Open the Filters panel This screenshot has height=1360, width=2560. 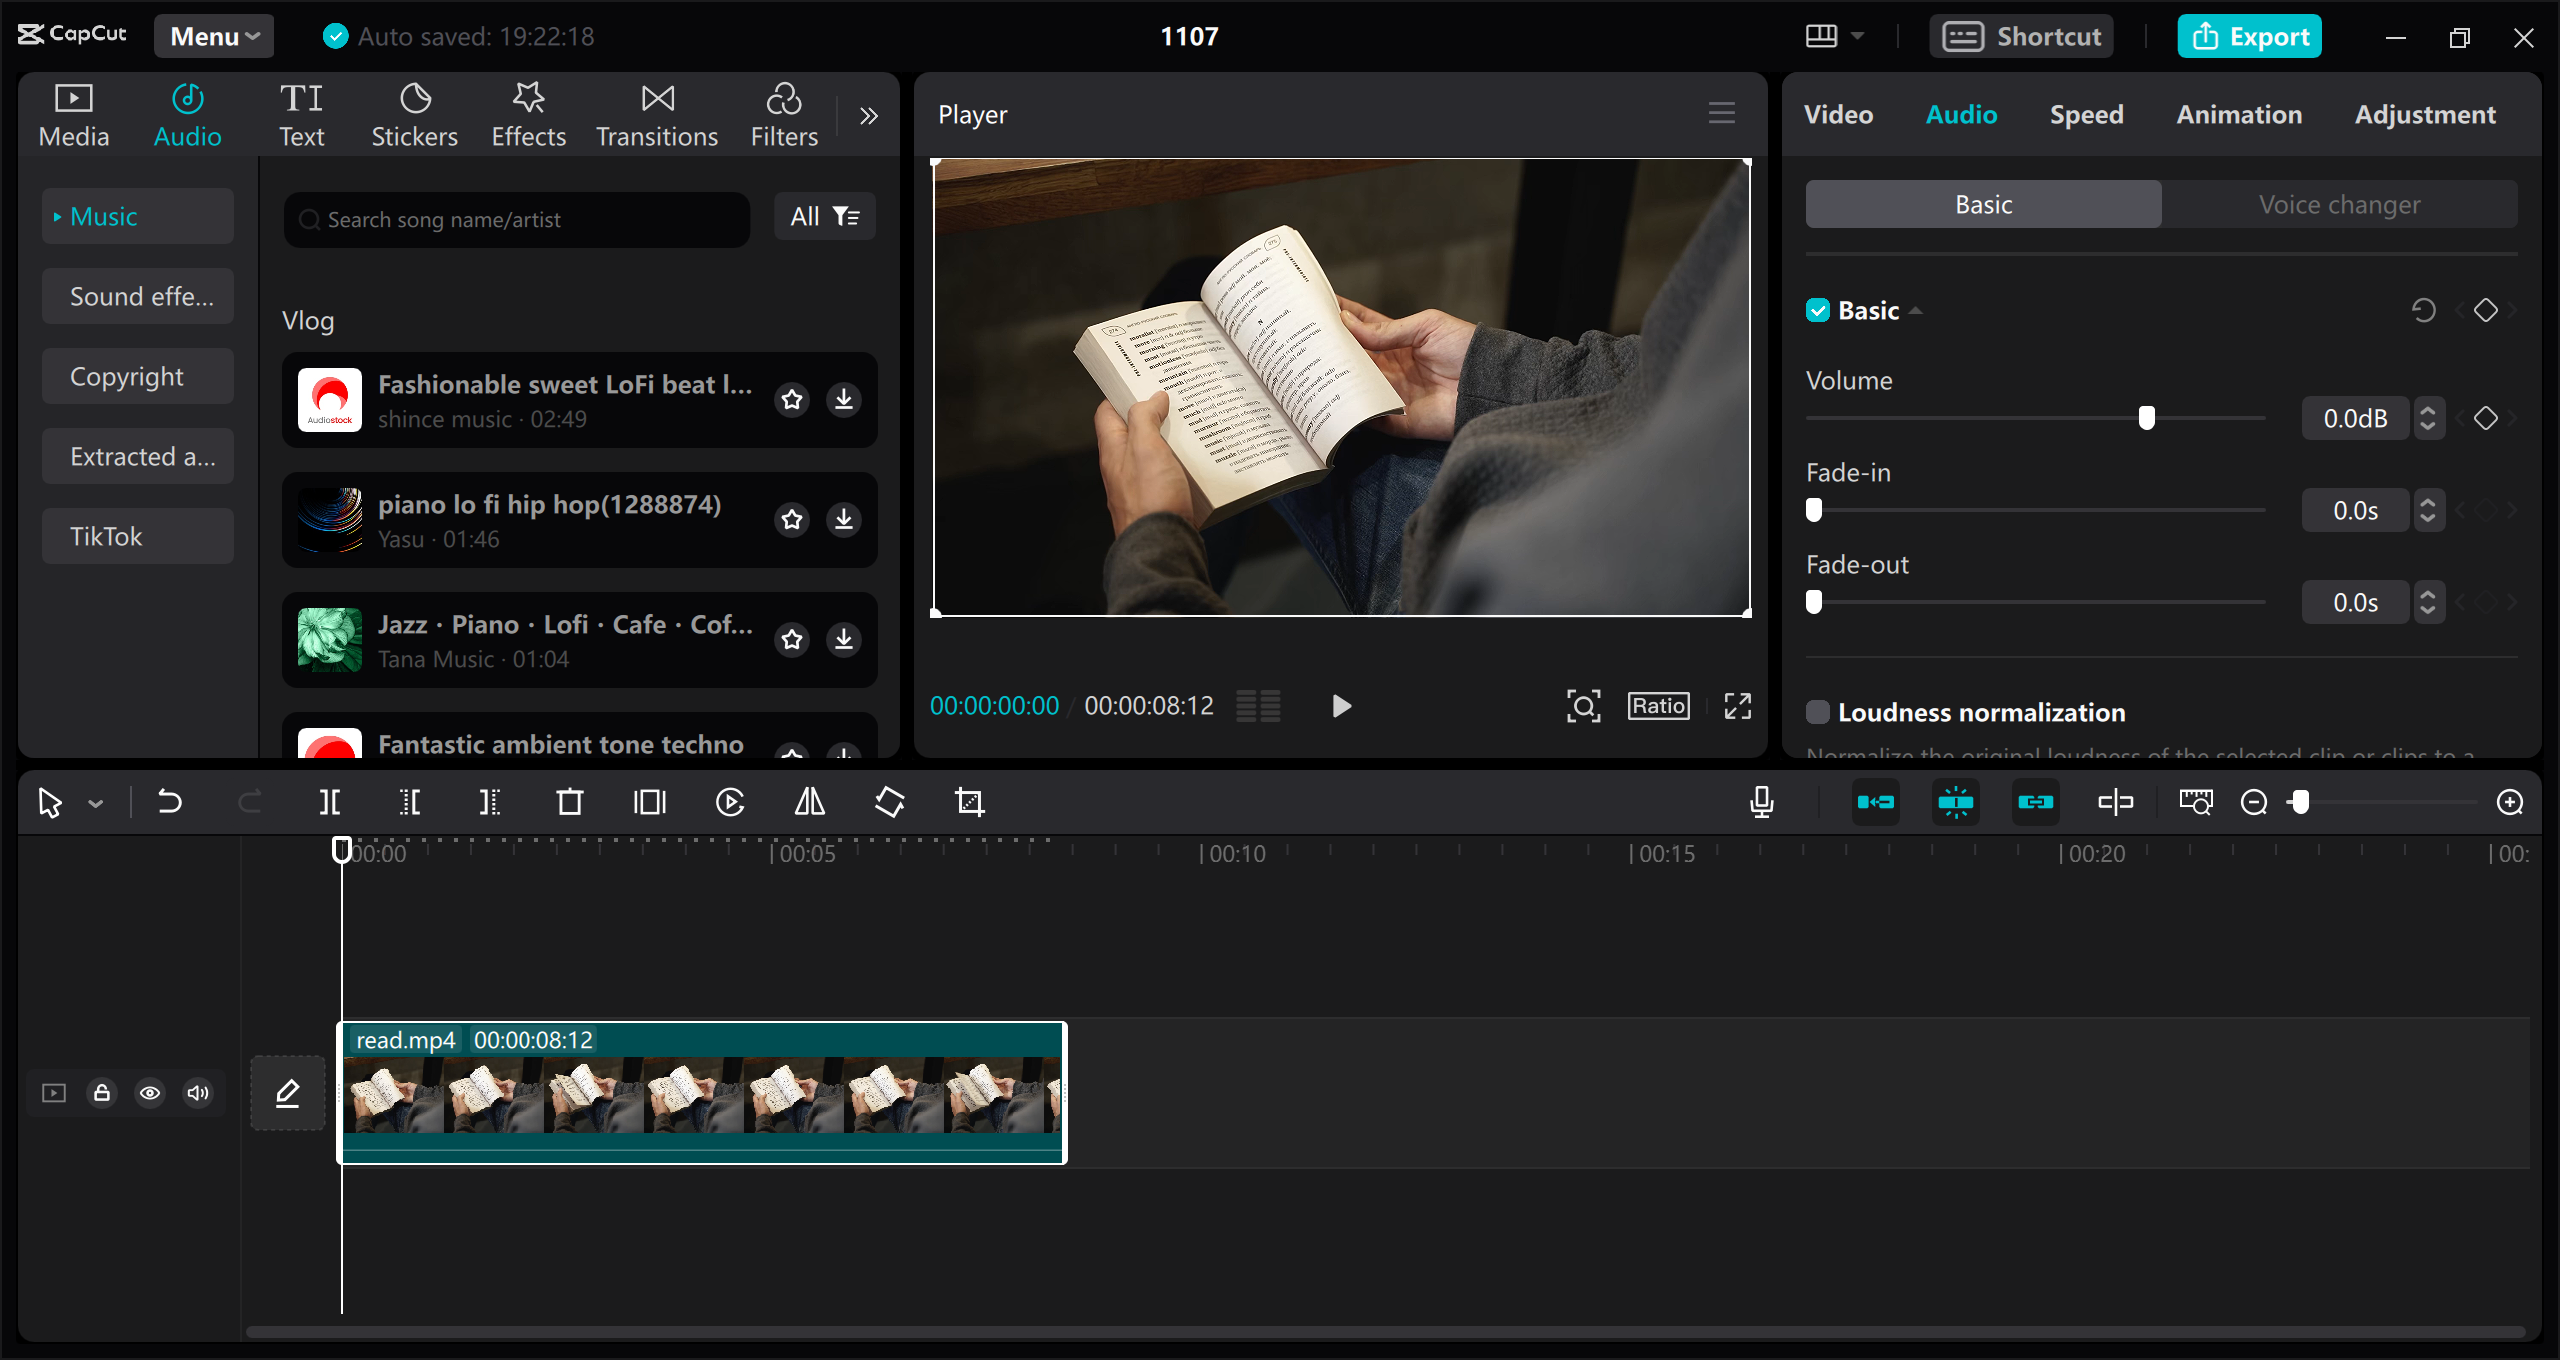point(783,113)
